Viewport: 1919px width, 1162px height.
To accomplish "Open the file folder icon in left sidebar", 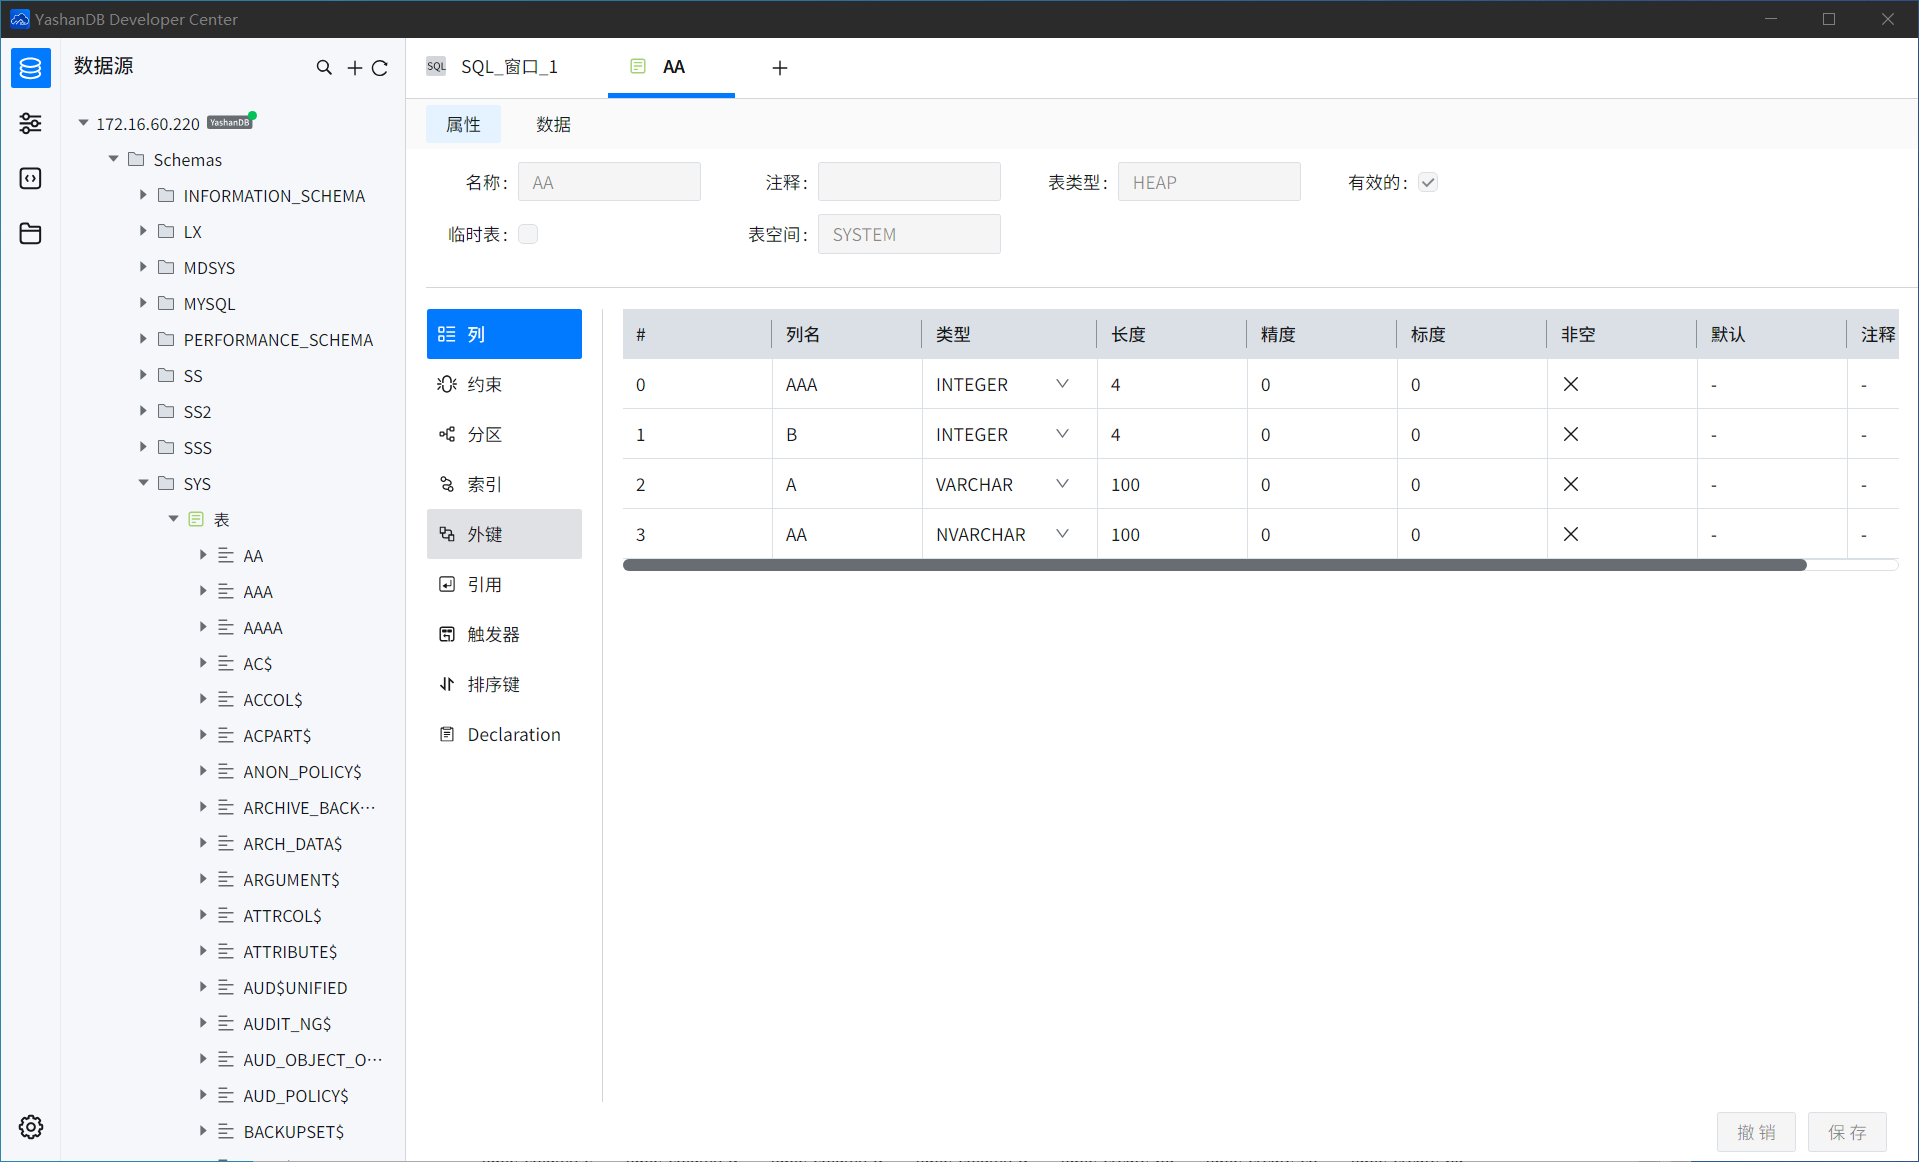I will 31,234.
